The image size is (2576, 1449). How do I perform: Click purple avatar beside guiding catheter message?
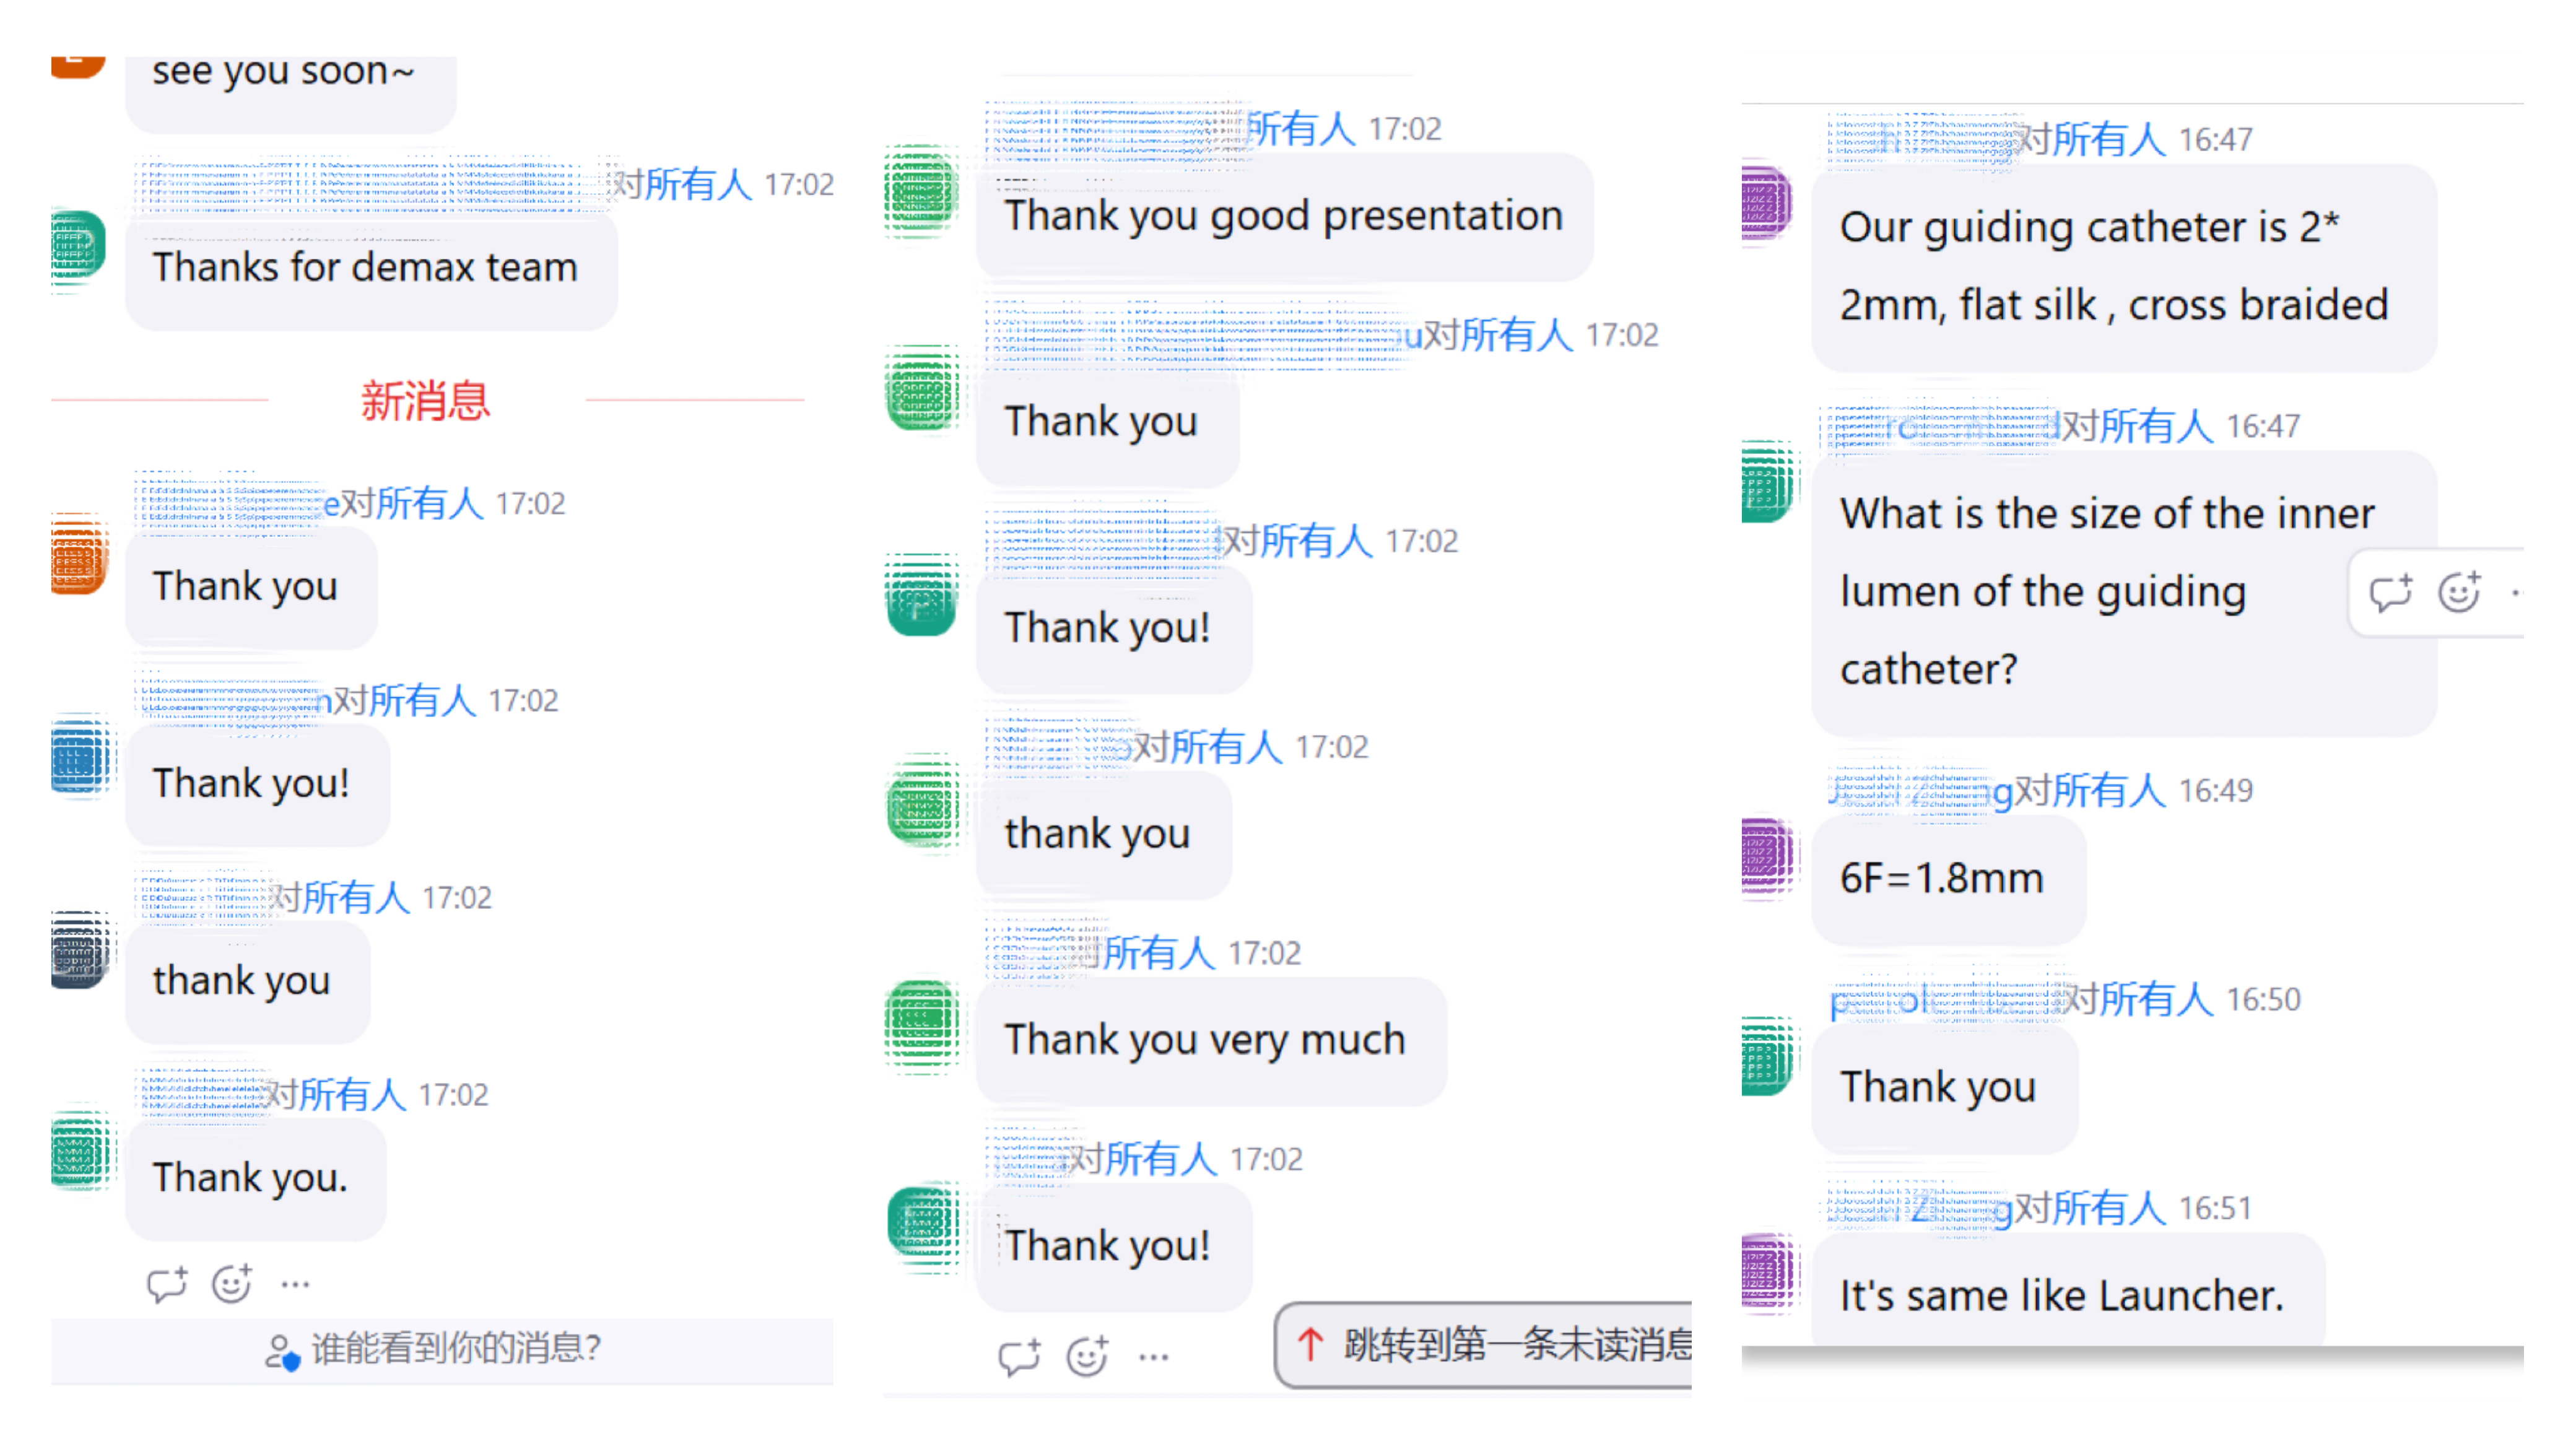coord(1767,204)
